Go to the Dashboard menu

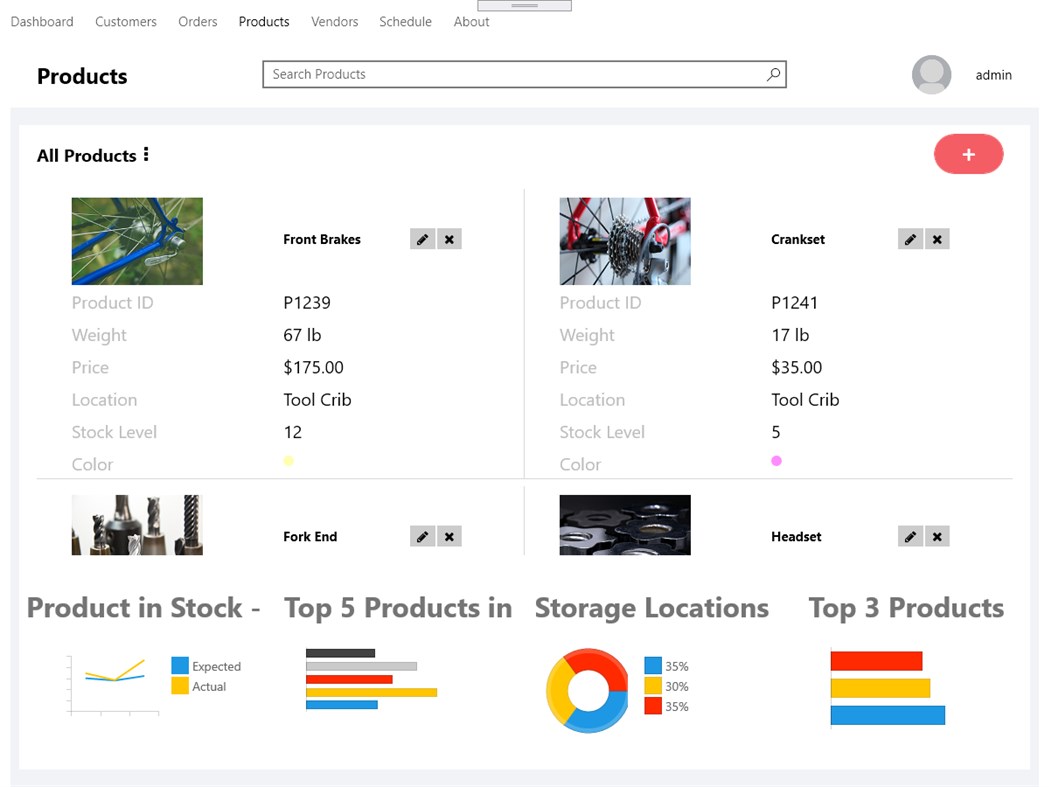pos(42,21)
